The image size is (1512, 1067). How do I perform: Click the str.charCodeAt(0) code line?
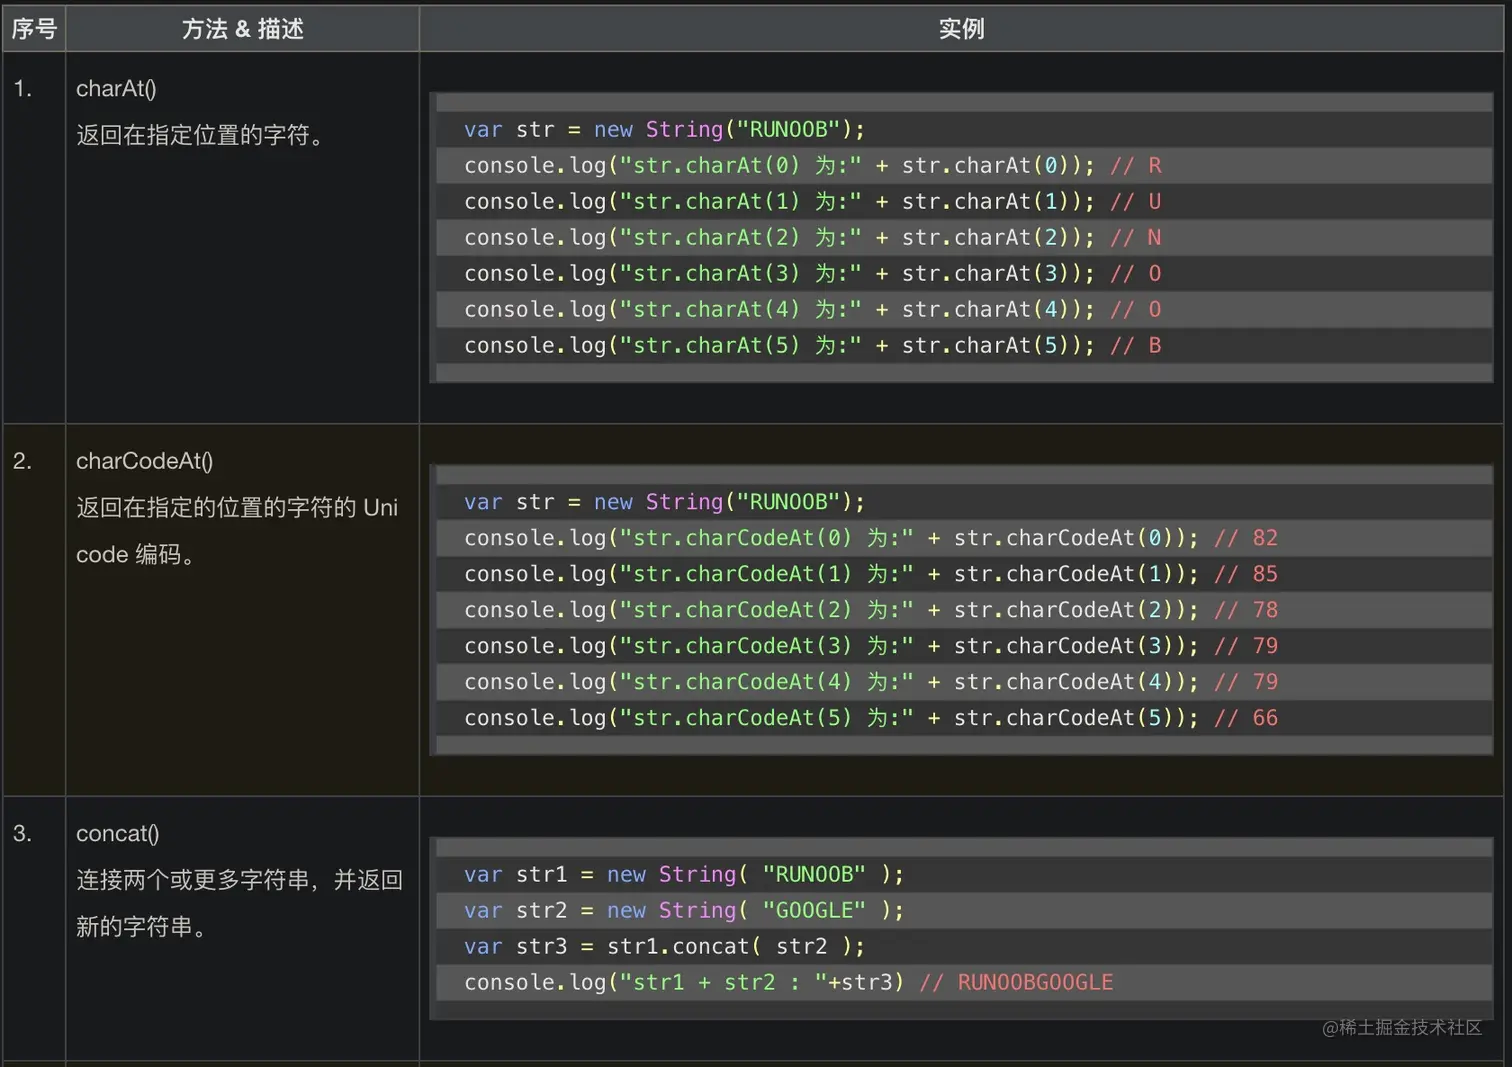coord(871,537)
